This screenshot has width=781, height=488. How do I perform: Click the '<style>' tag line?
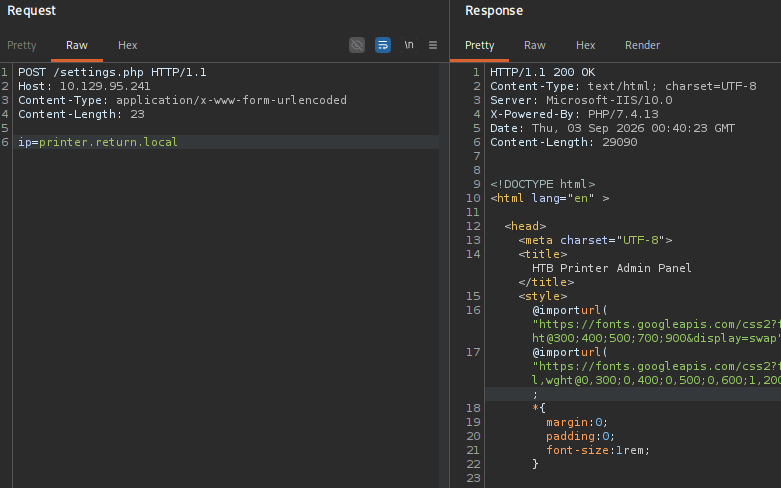pos(542,296)
